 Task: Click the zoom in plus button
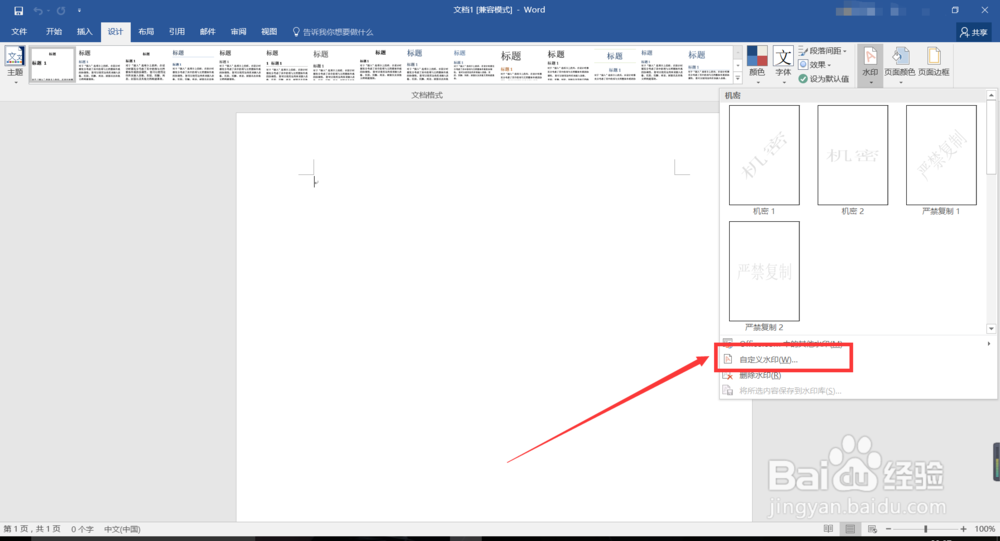(963, 529)
